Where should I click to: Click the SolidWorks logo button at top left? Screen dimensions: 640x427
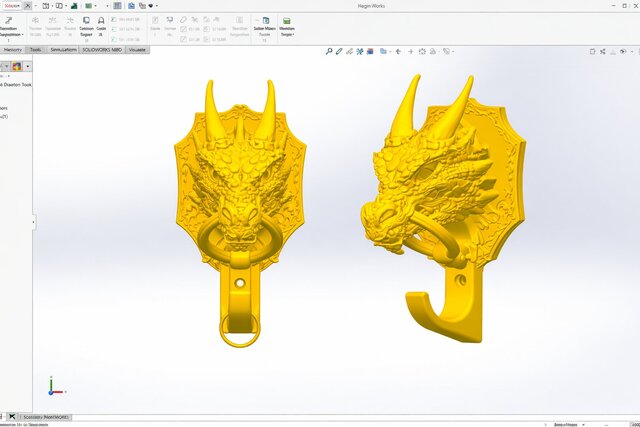click(12, 6)
